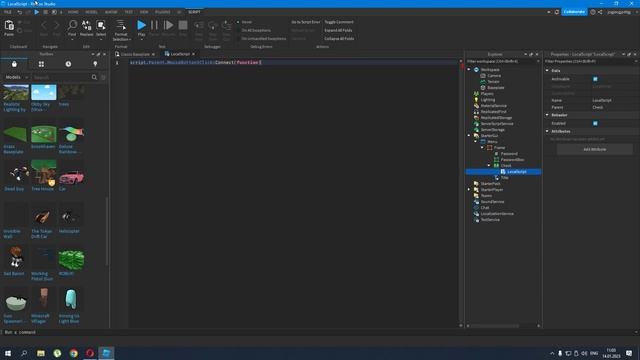The width and height of the screenshot is (640, 360).
Task: Select the On Unhandled Exceptions option
Action: pos(262,38)
